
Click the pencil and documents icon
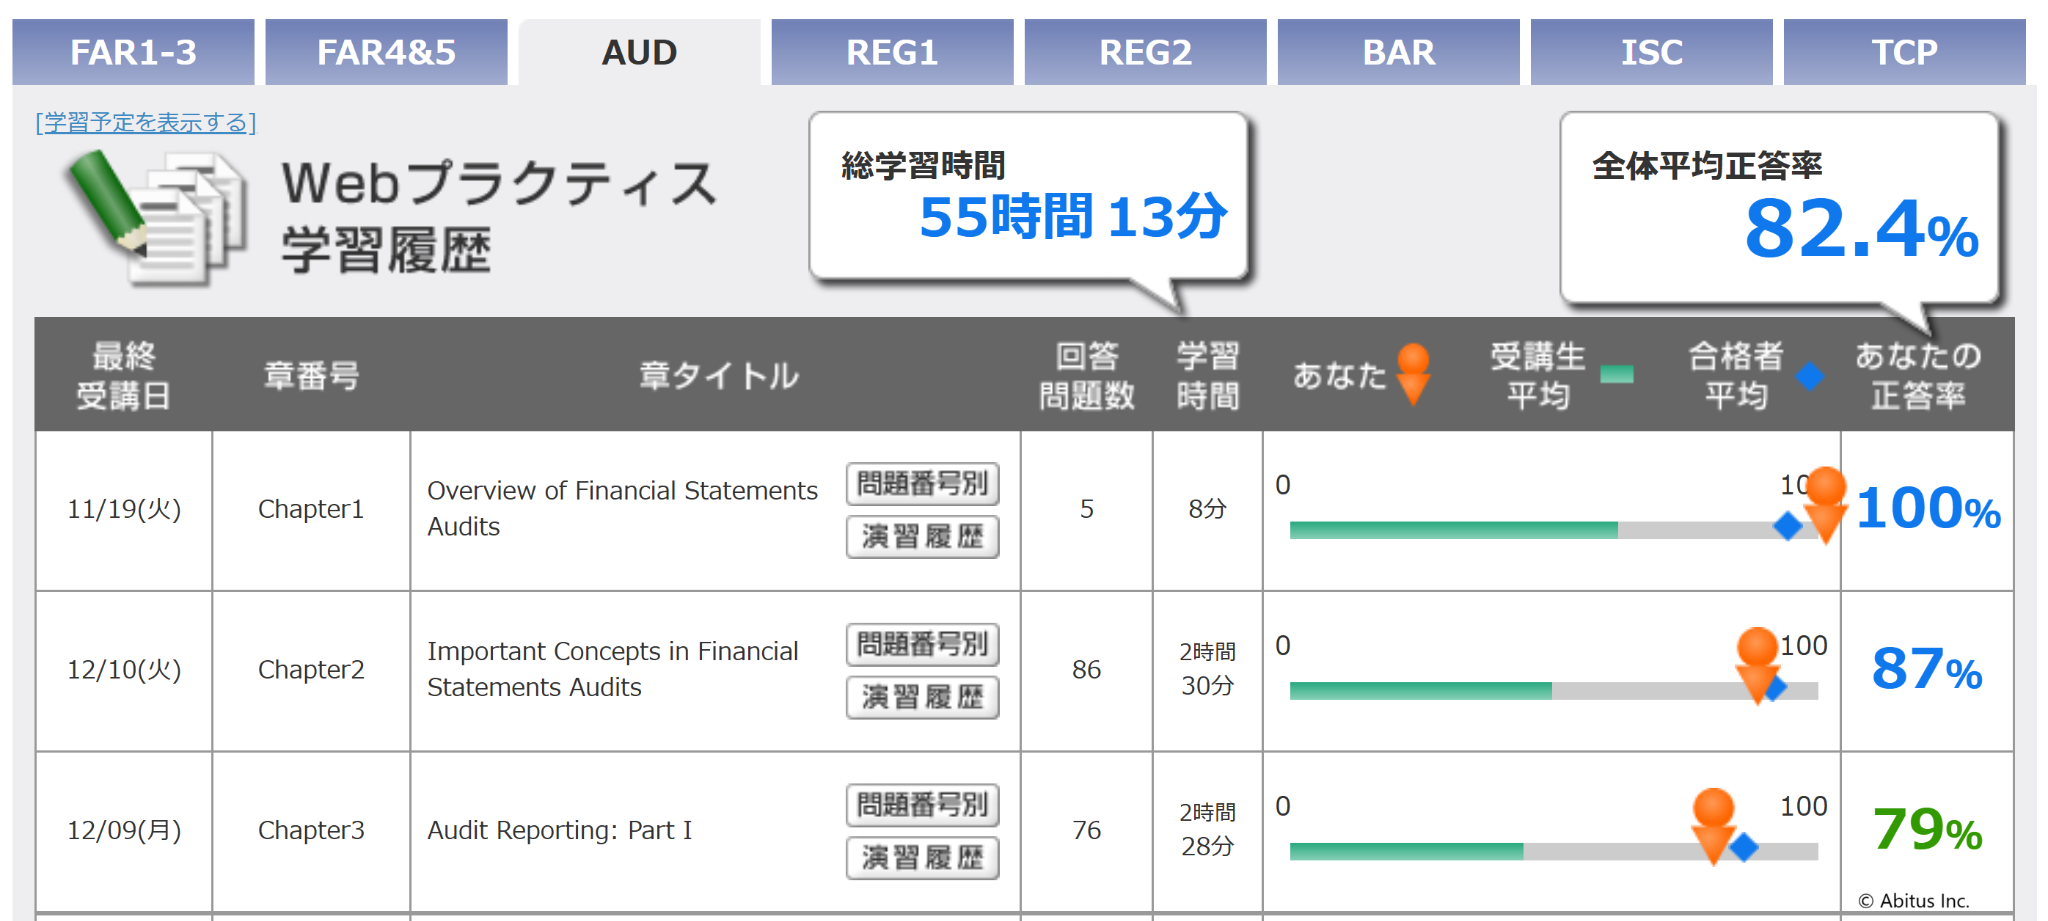coord(156,215)
